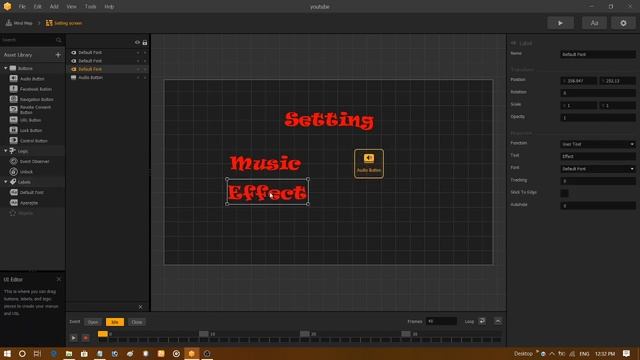Image resolution: width=640 pixels, height=360 pixels.
Task: Start timeline recording with red button
Action: (86, 338)
